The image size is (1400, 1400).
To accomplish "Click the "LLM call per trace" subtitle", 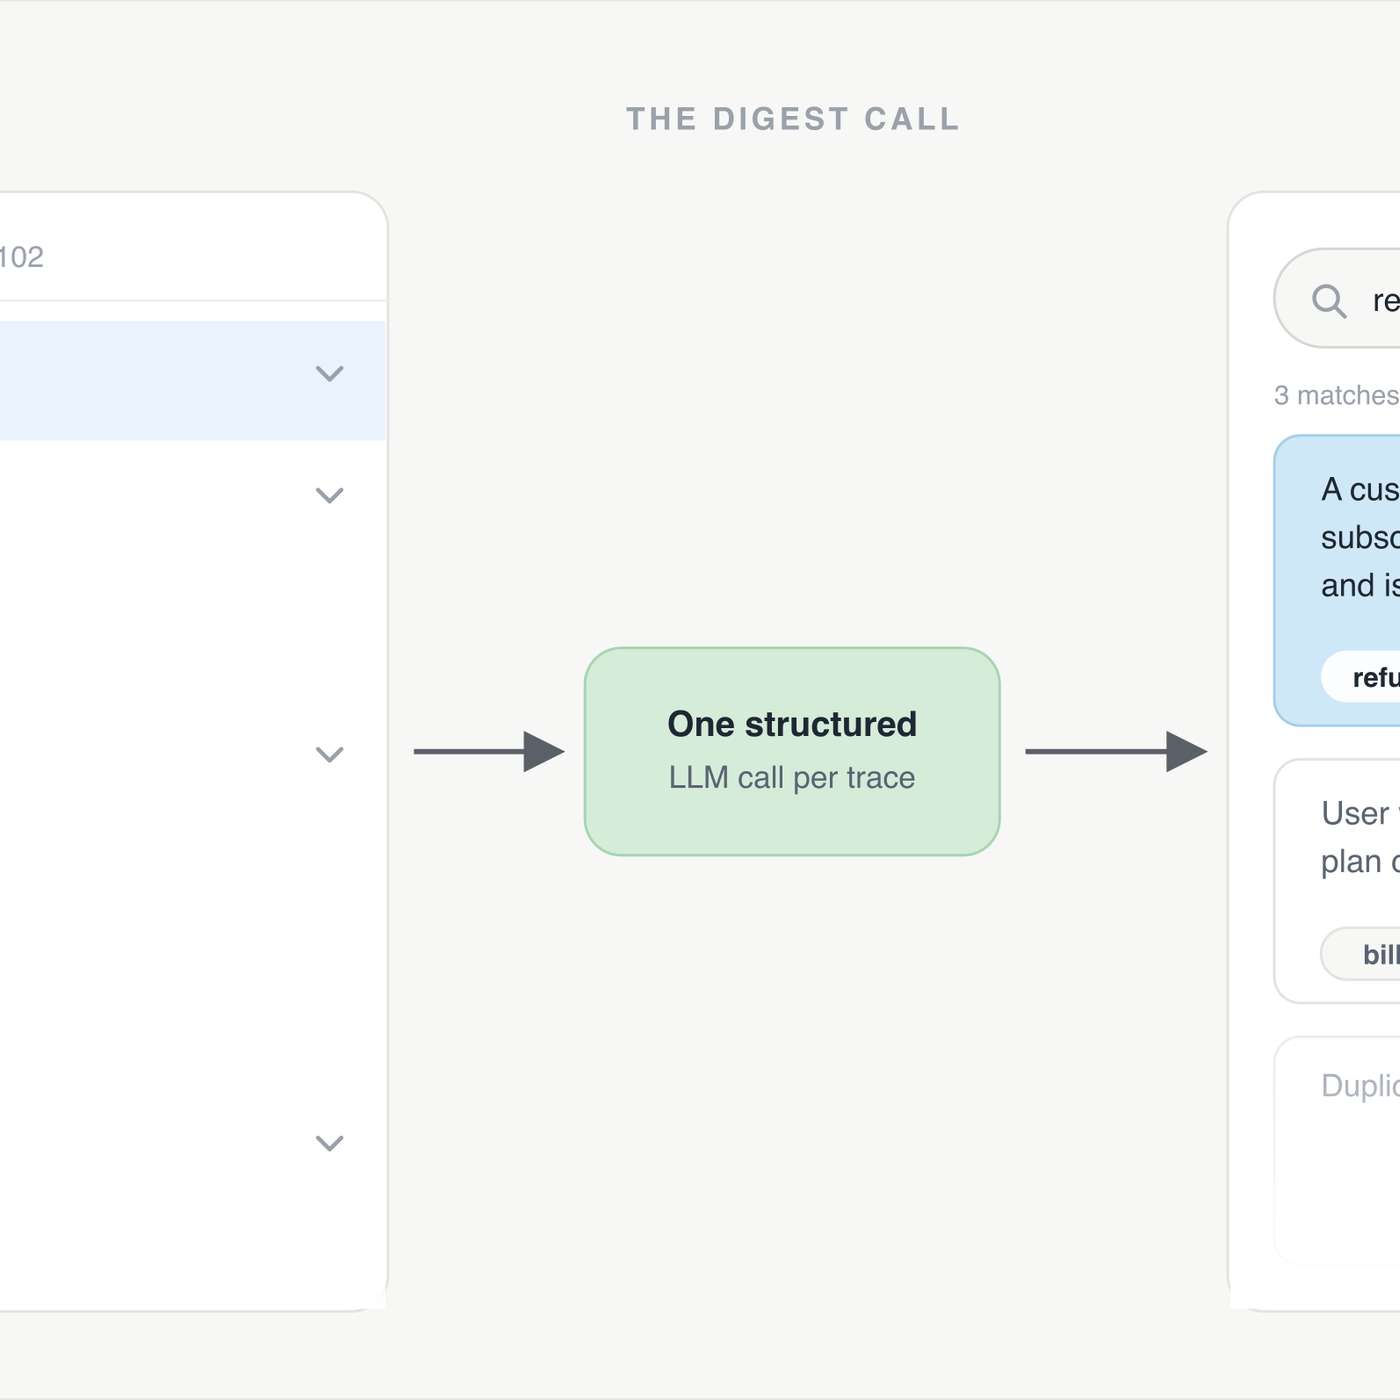I will click(792, 778).
